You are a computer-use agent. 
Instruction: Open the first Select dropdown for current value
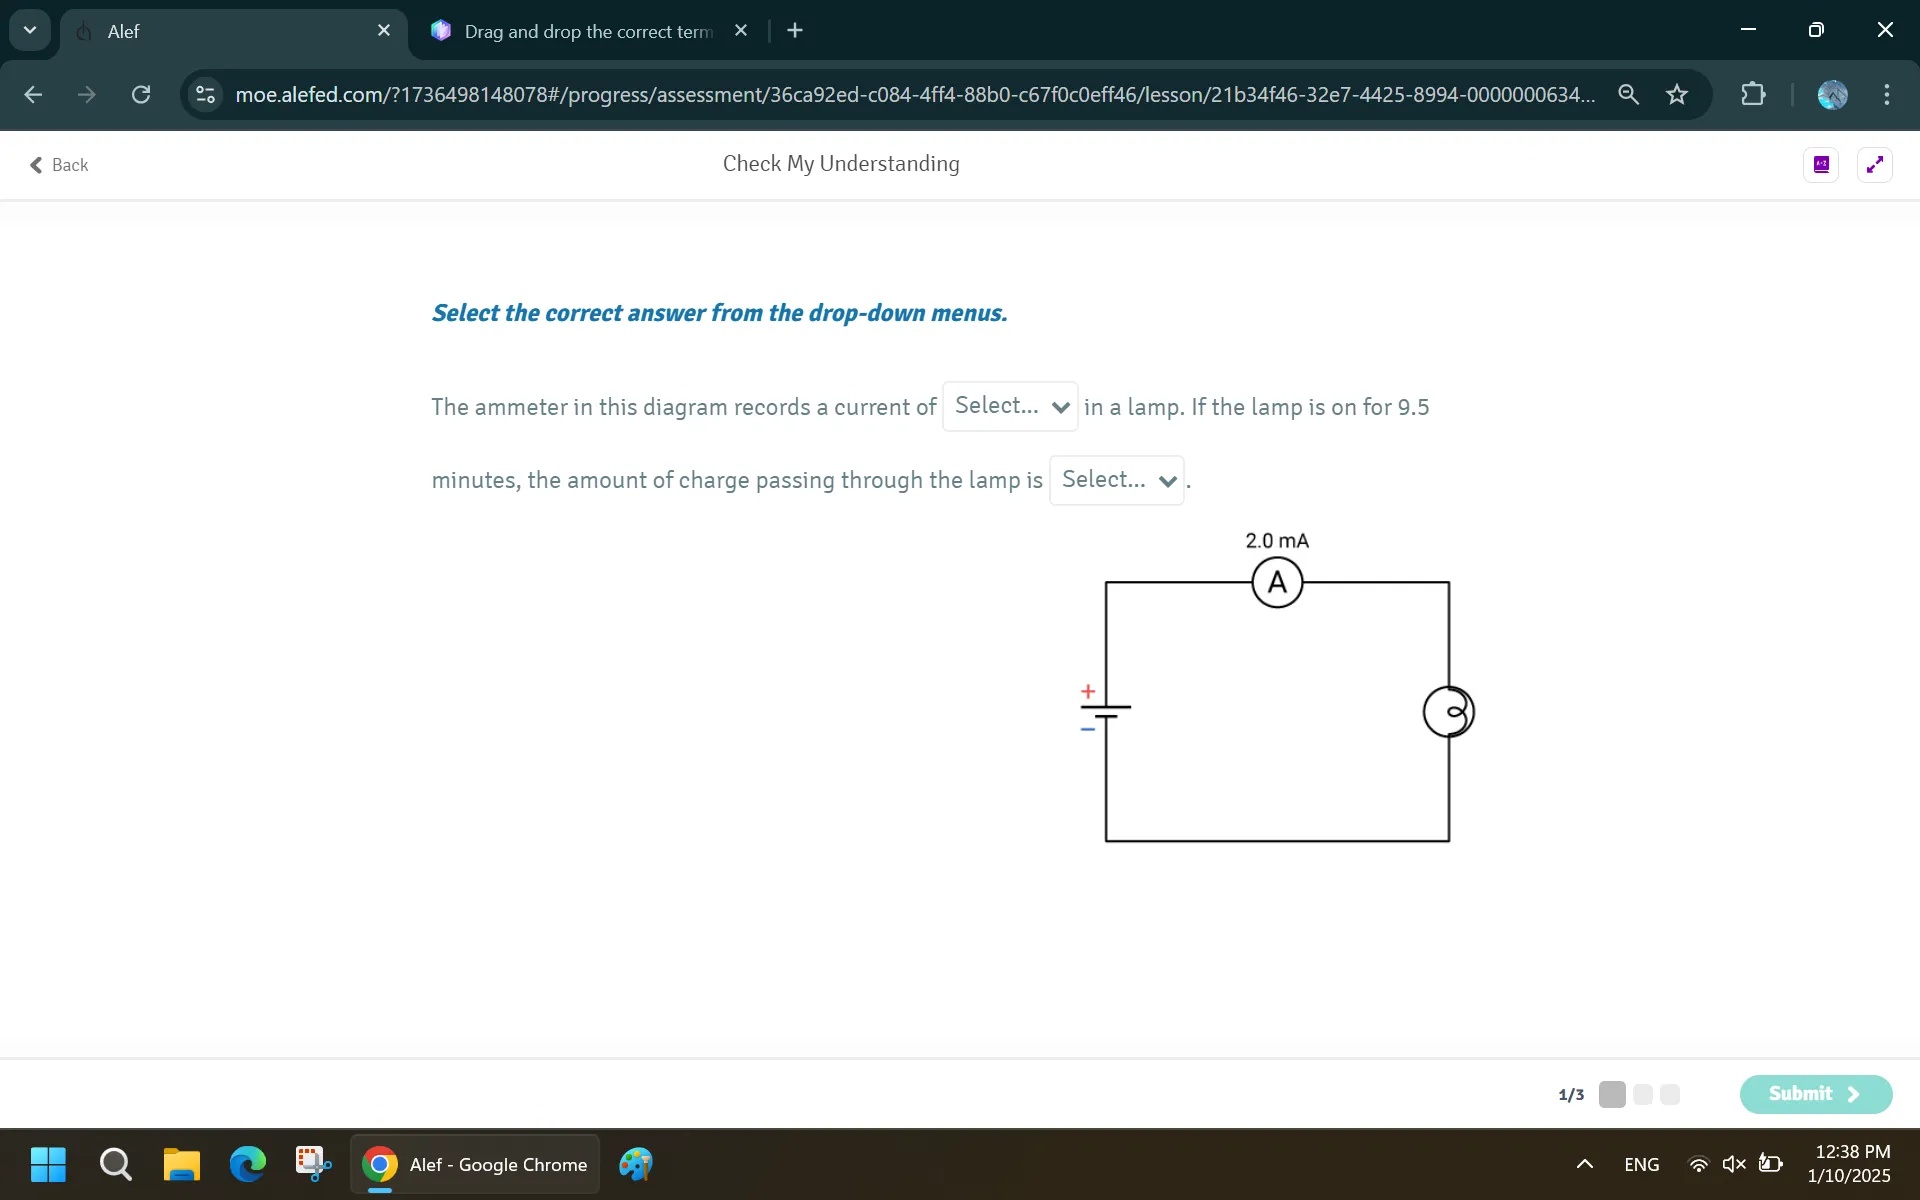coord(1010,406)
